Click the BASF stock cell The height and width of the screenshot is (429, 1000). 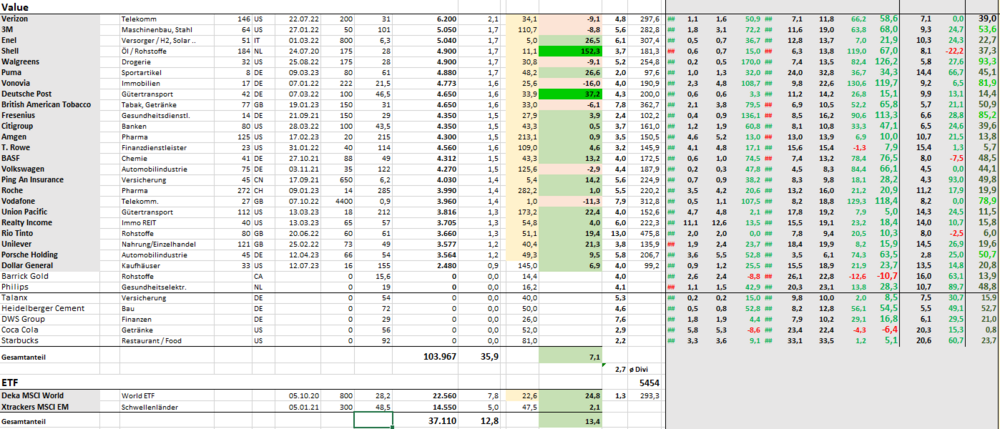50,157
